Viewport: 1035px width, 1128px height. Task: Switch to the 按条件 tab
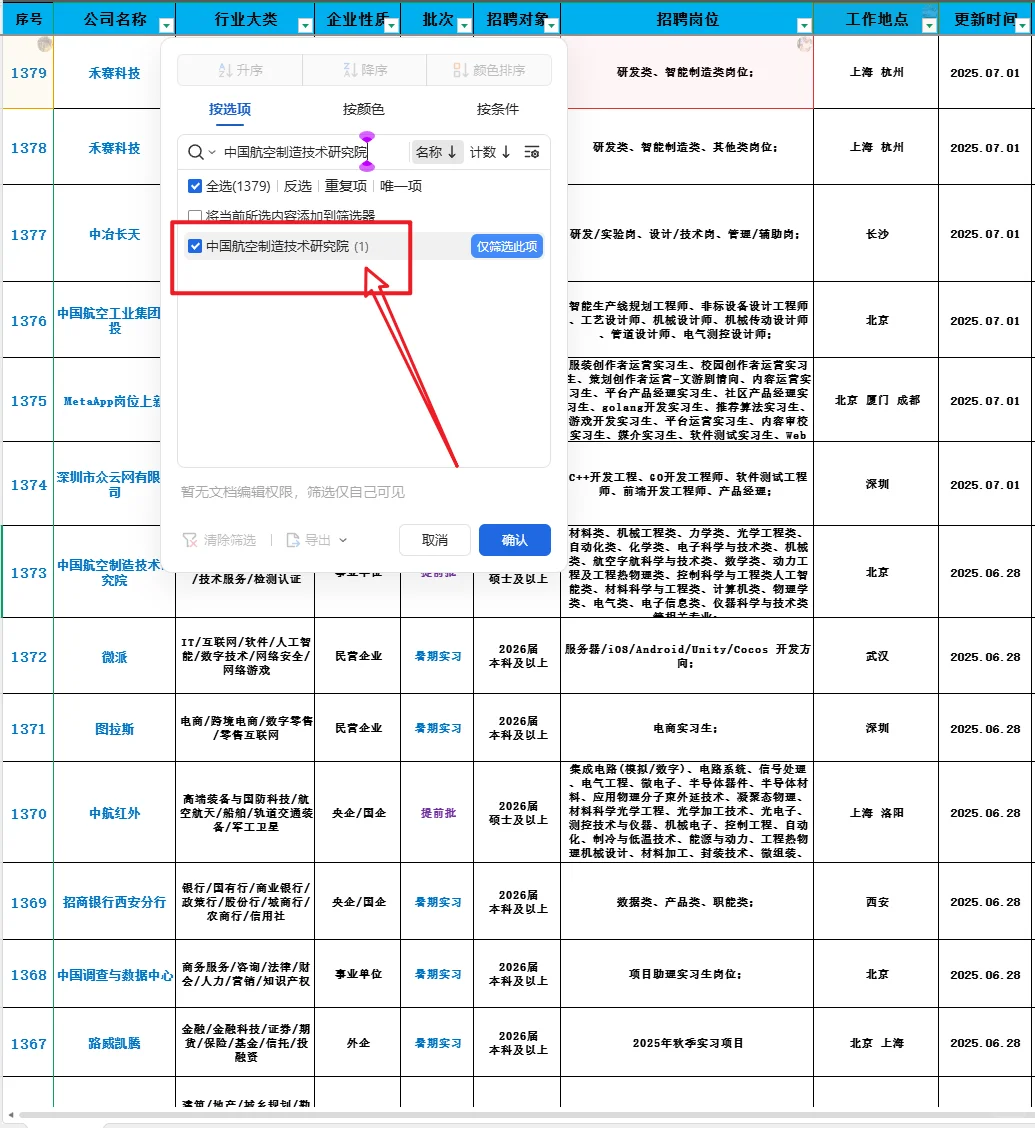tap(497, 109)
